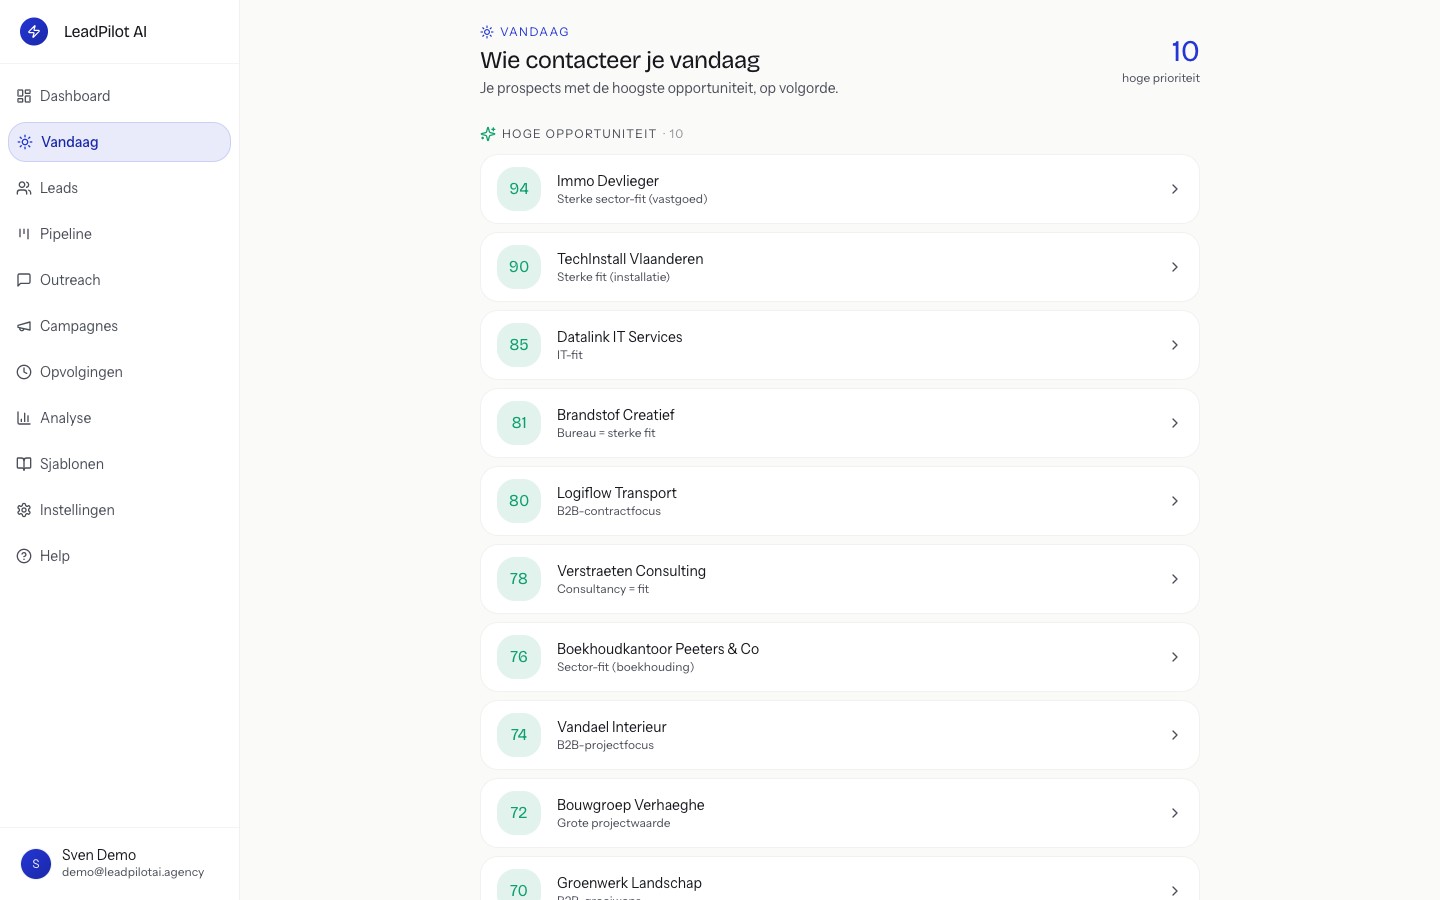Click the Pipeline columns icon
This screenshot has width=1440, height=900.
point(24,234)
